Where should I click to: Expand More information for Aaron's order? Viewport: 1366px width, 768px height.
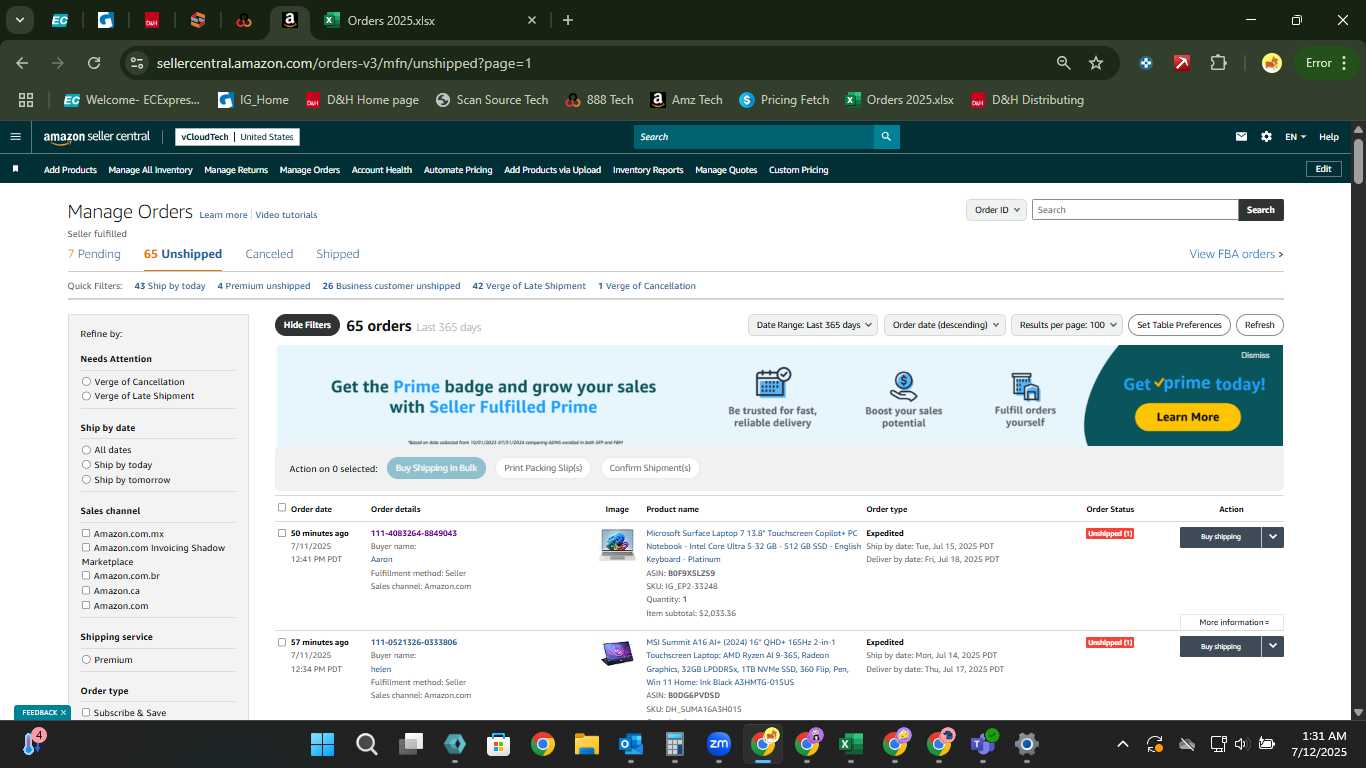pyautogui.click(x=1232, y=622)
